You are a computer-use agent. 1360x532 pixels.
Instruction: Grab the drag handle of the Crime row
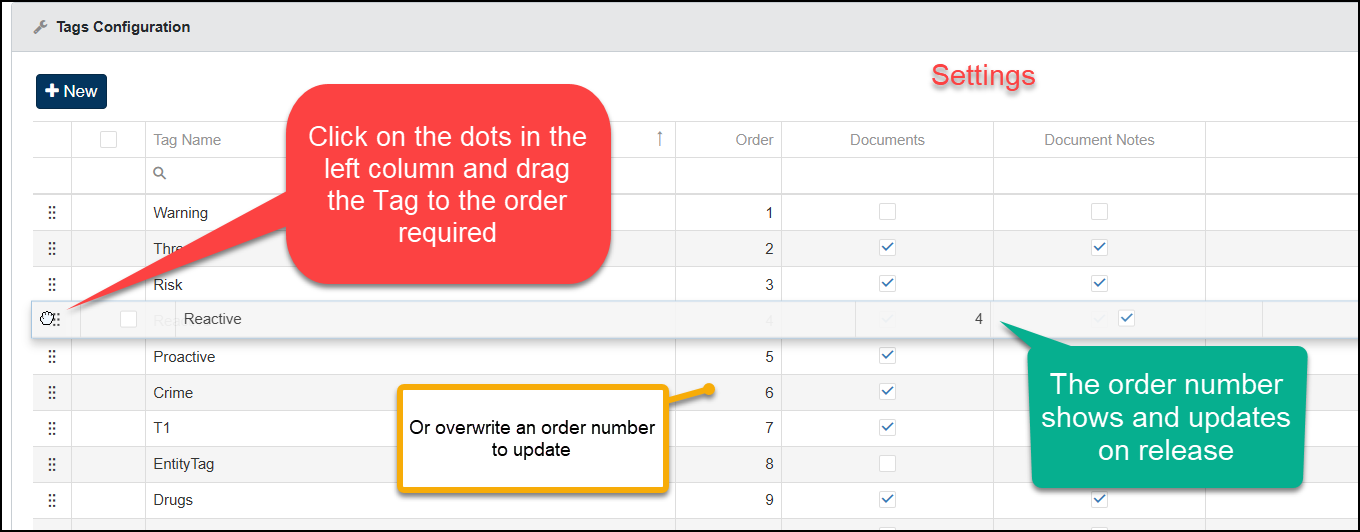tap(52, 392)
